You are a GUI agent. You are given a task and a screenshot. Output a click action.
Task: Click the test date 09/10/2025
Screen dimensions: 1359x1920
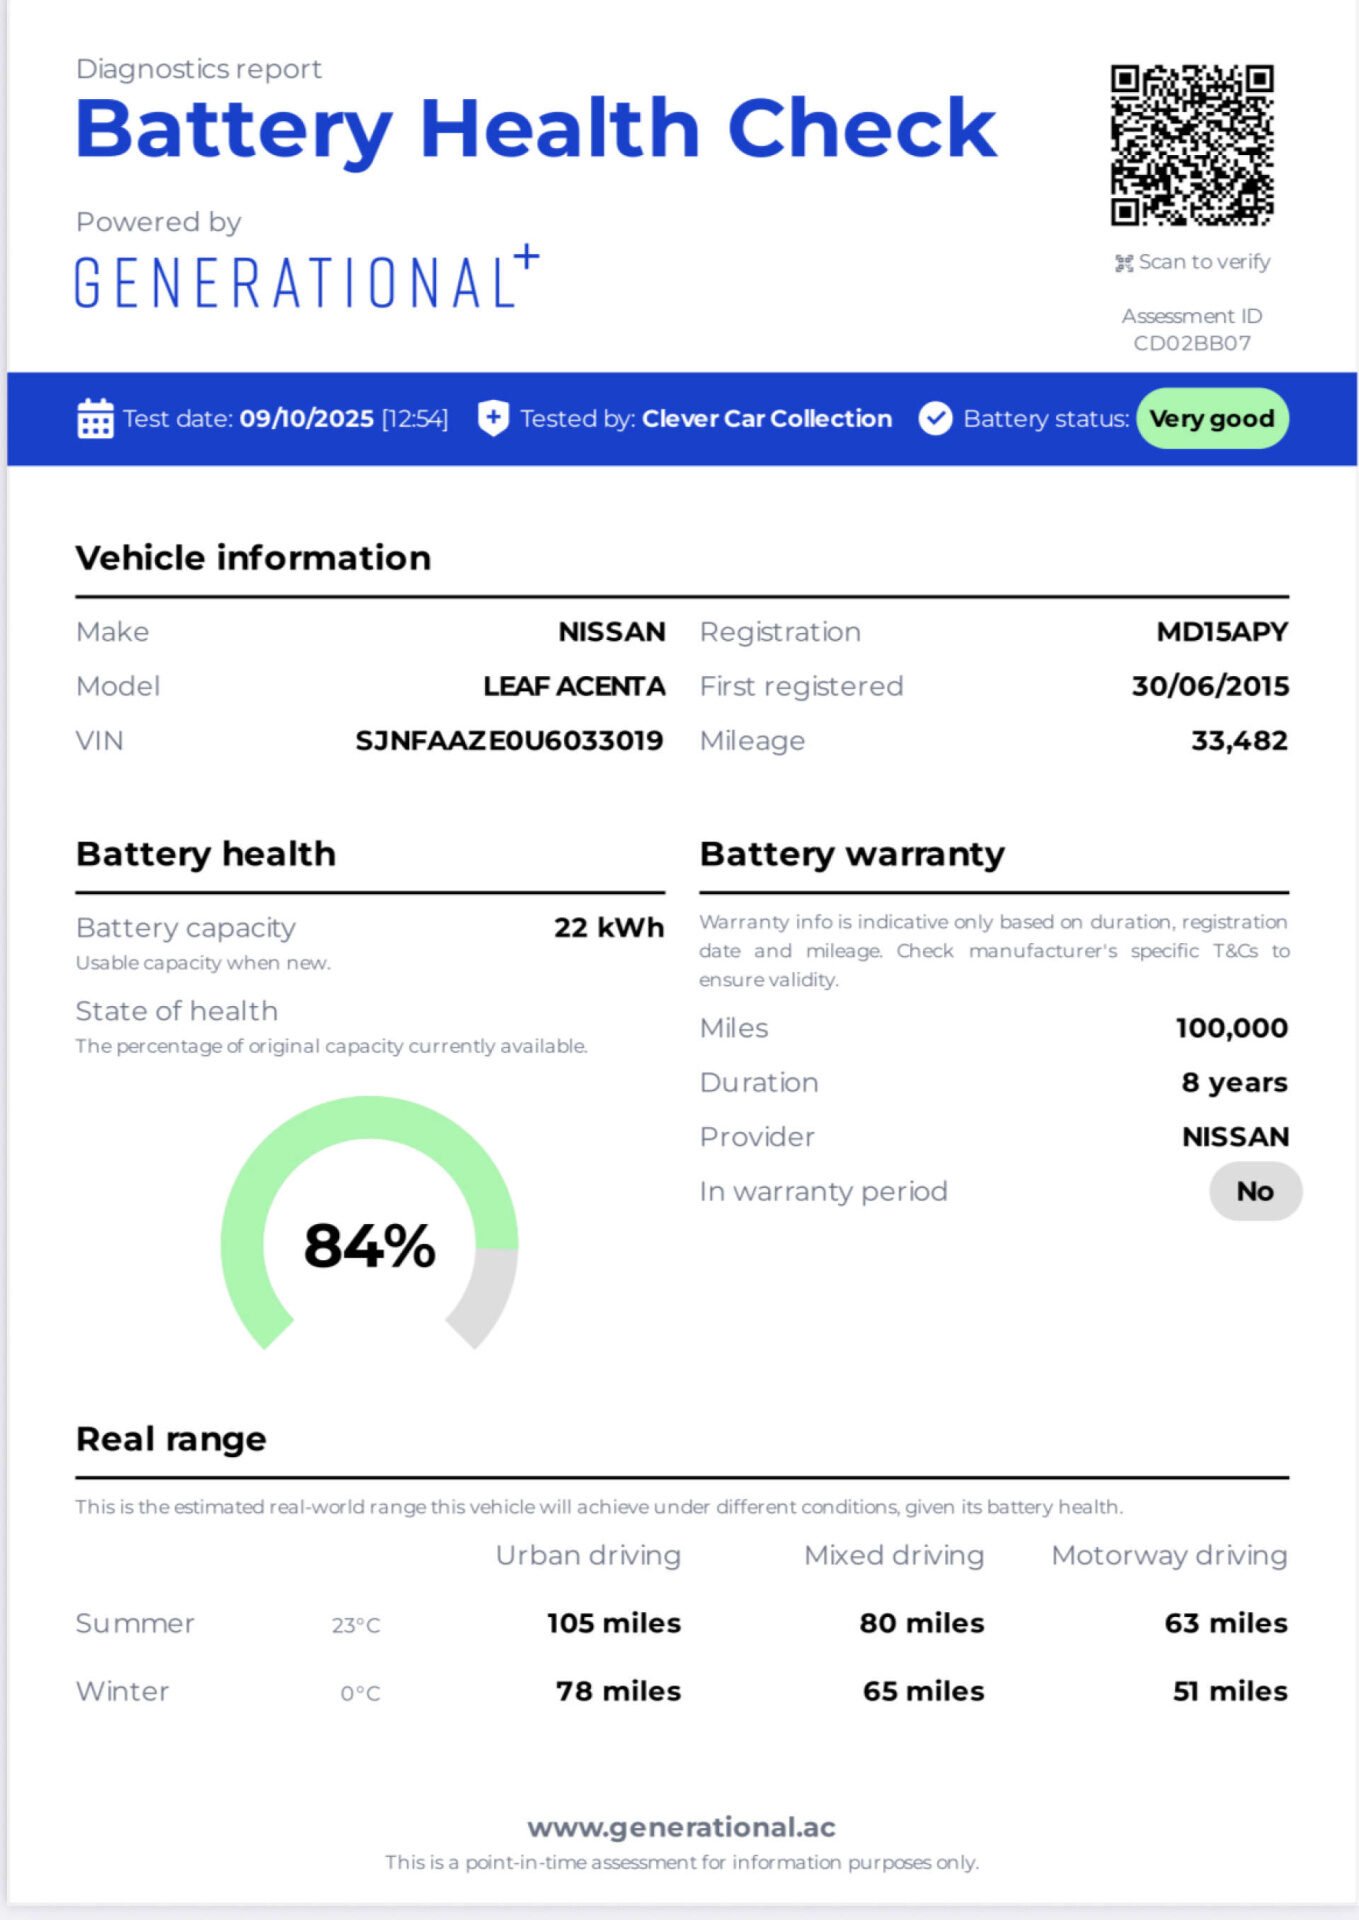point(306,418)
